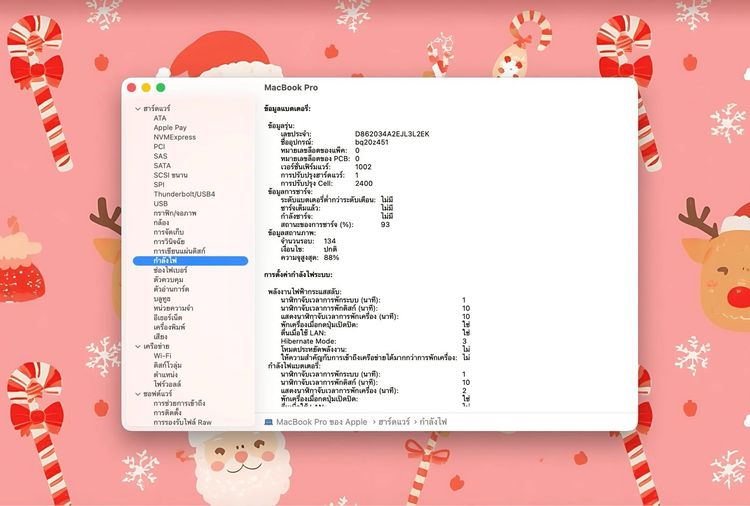
Task: Open เครื่องพิมพ์ in the sidebar
Action: [x=169, y=327]
